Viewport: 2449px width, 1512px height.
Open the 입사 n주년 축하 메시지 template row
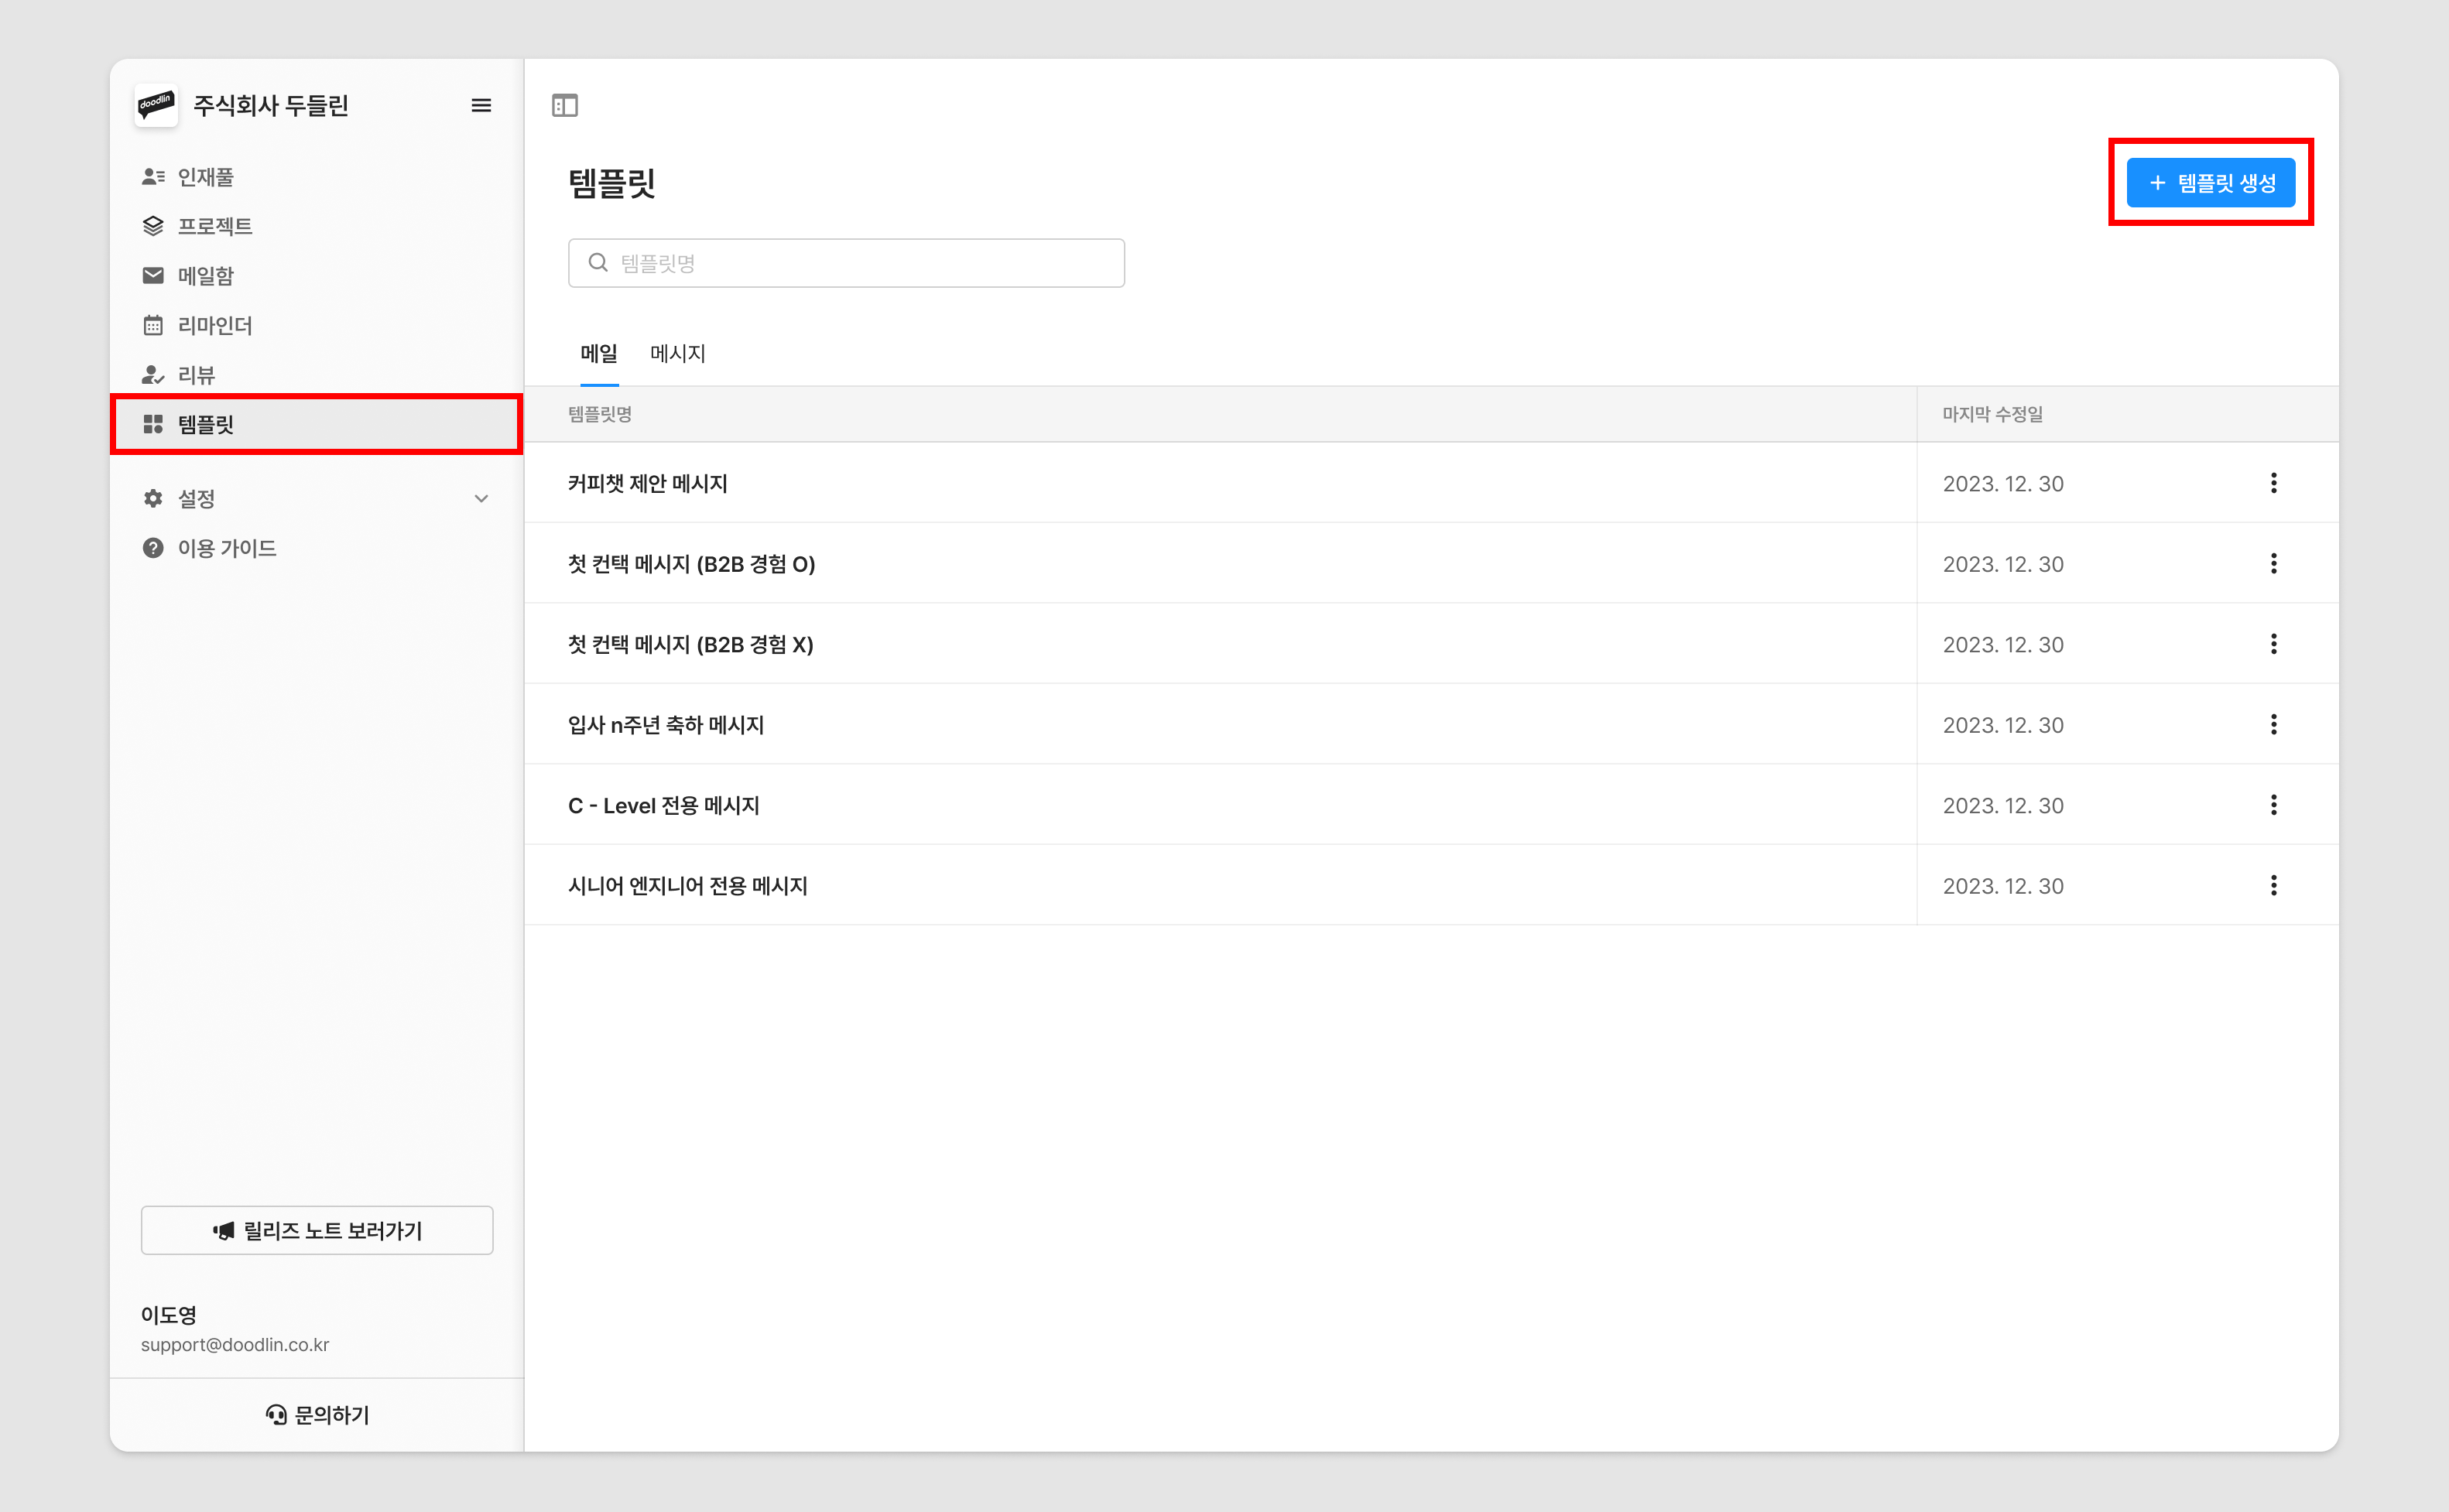666,725
